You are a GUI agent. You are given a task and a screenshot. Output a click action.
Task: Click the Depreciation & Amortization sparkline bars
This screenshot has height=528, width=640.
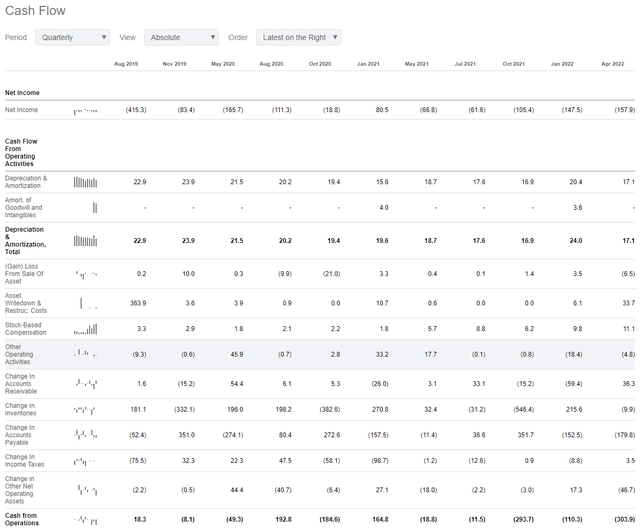(x=85, y=182)
